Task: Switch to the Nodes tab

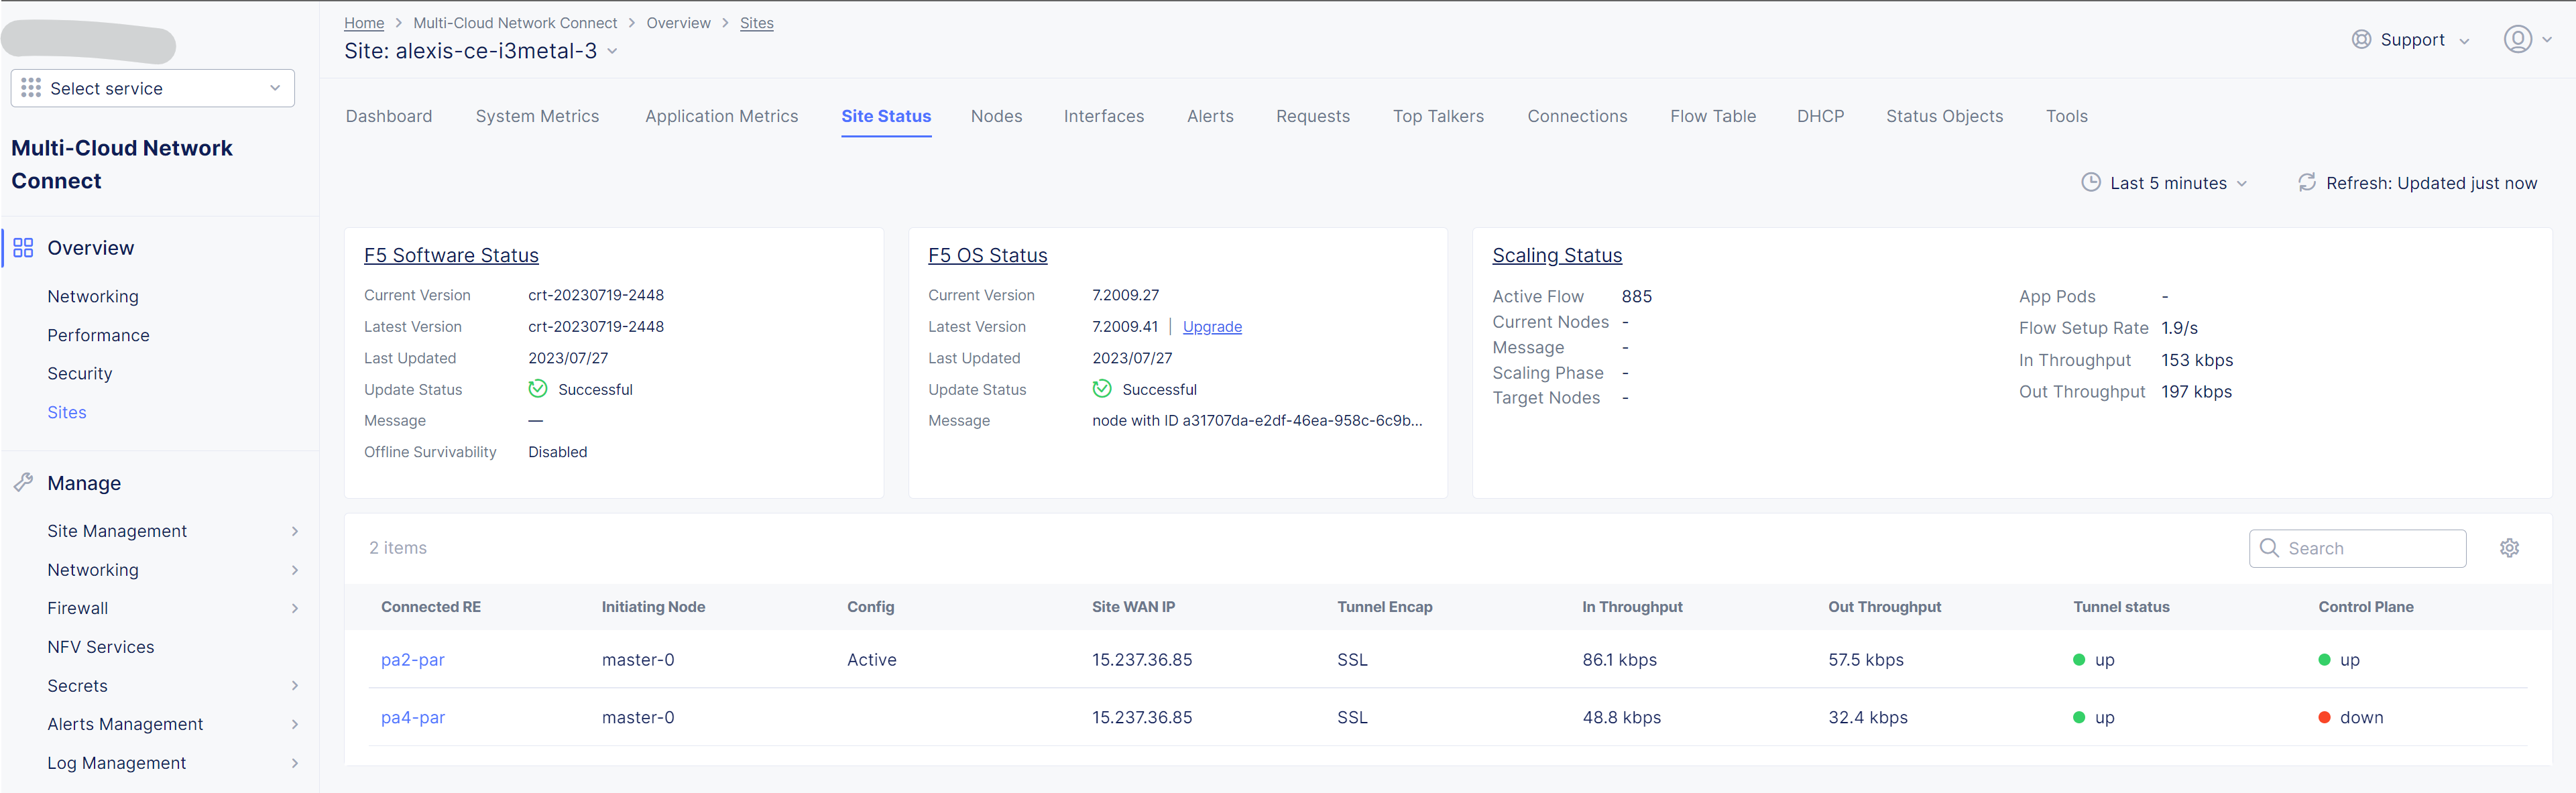Action: 995,116
